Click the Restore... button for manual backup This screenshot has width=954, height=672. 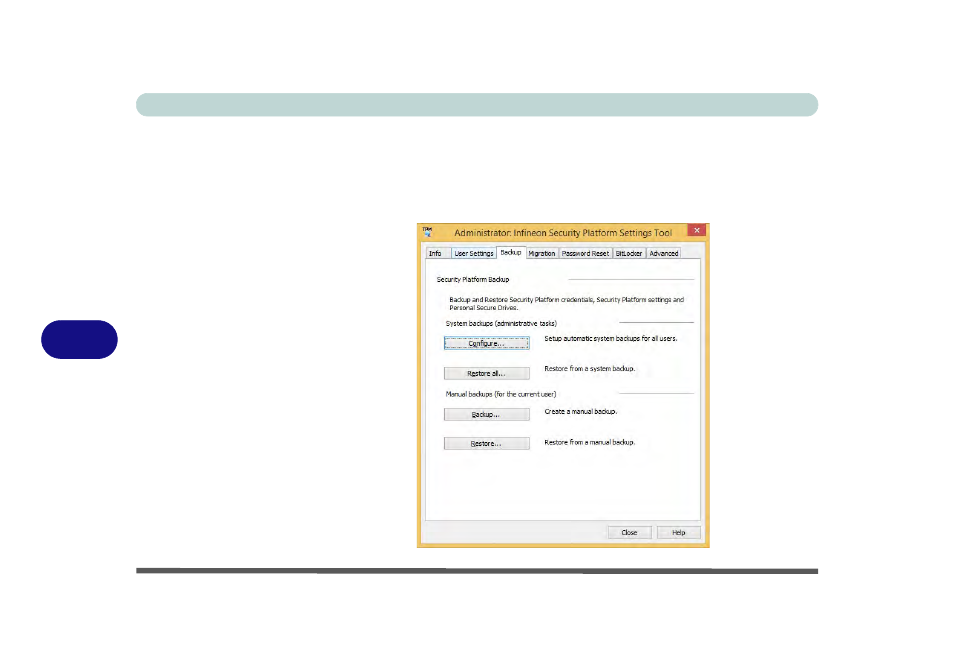pyautogui.click(x=486, y=443)
